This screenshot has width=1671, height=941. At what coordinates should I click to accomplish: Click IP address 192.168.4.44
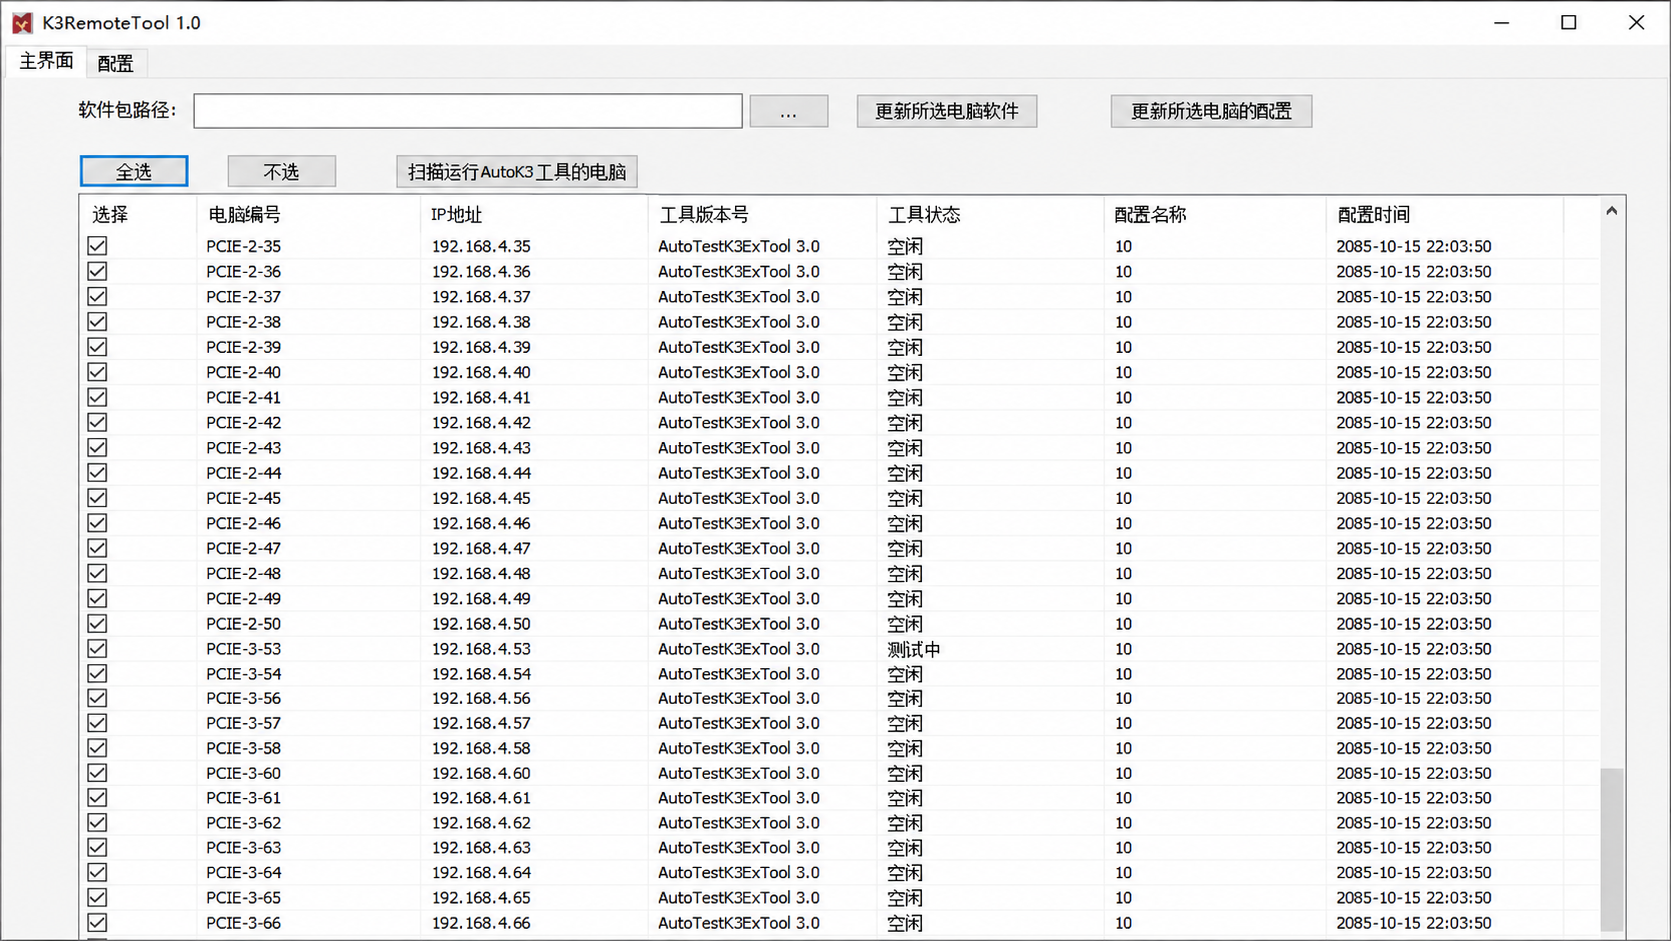481,473
